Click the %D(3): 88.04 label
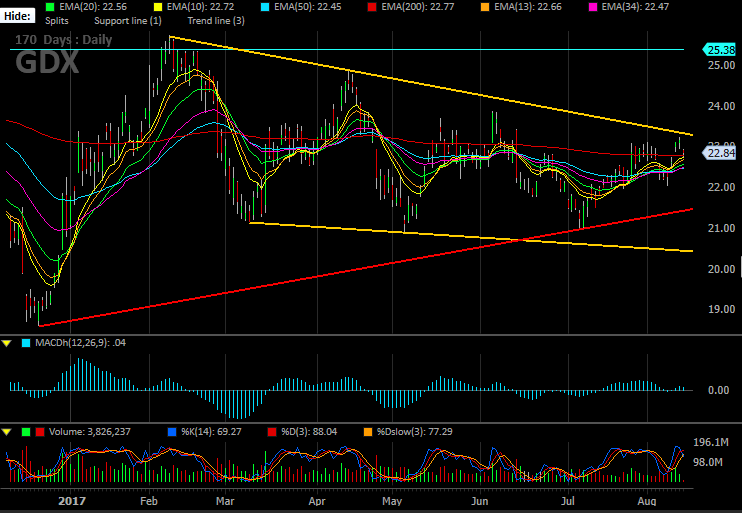The image size is (742, 513). [309, 432]
